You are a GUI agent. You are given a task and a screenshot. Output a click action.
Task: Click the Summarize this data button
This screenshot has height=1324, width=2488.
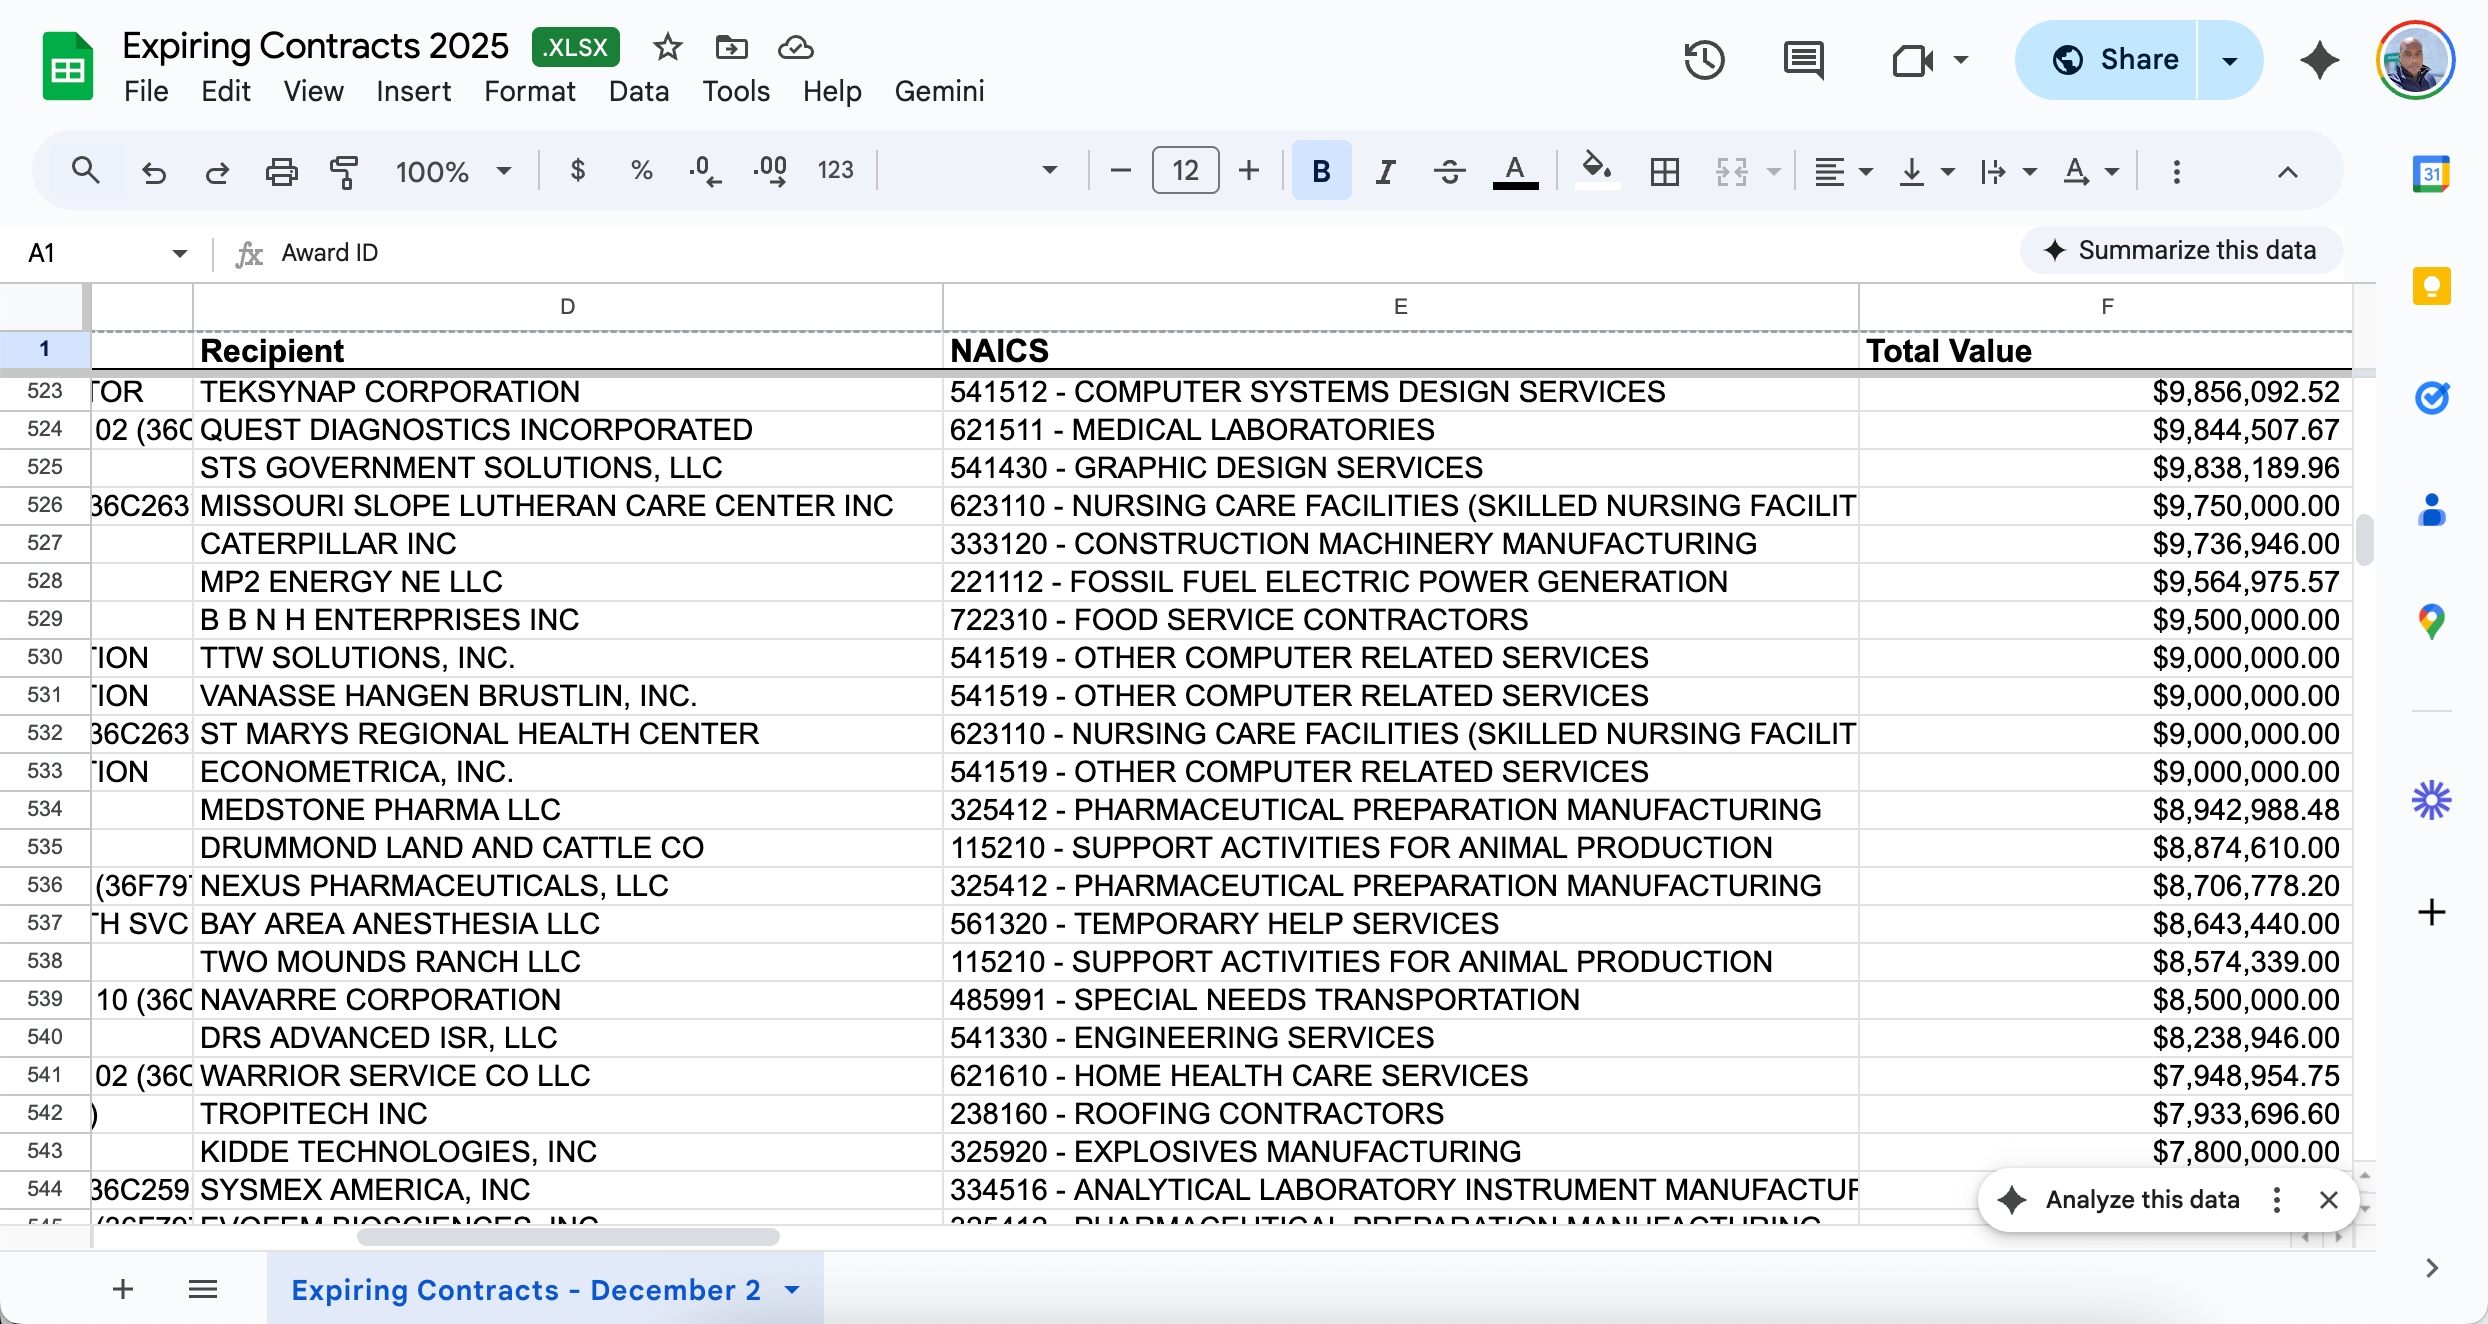[x=2181, y=250]
